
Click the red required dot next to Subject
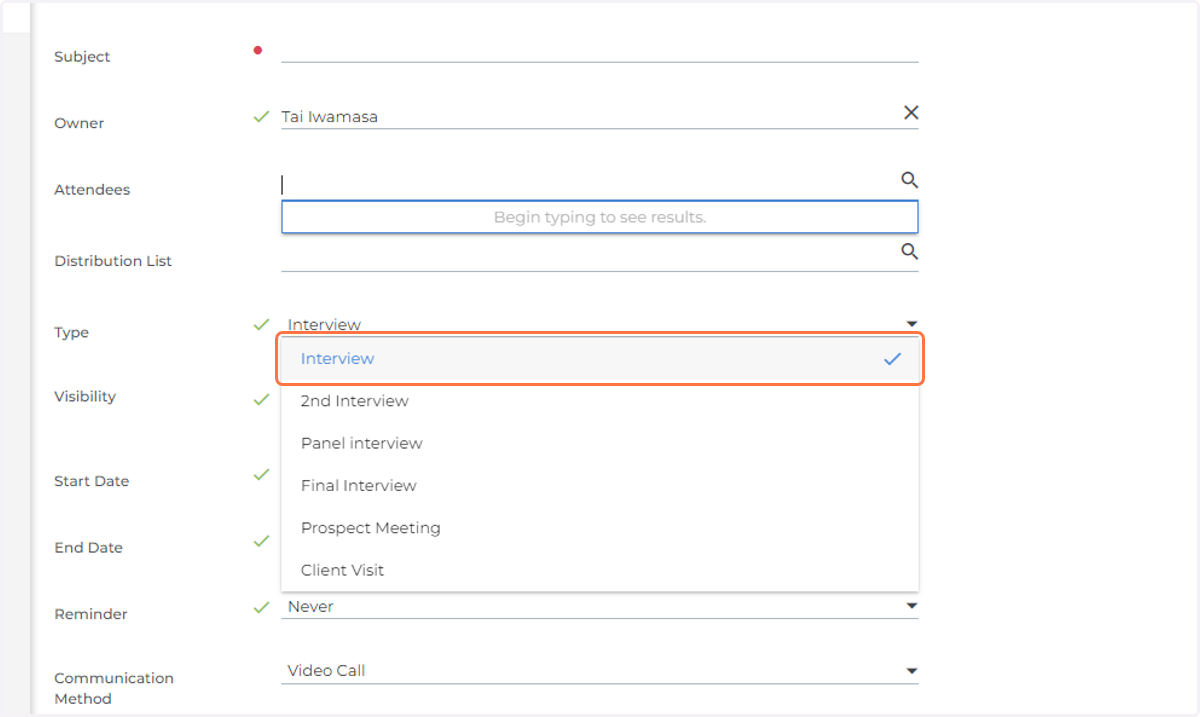[258, 50]
